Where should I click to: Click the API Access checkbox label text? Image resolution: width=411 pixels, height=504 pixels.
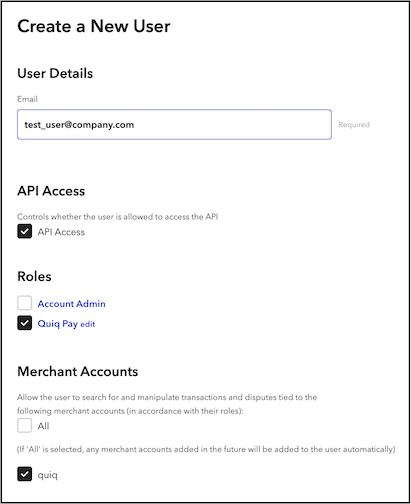point(61,232)
